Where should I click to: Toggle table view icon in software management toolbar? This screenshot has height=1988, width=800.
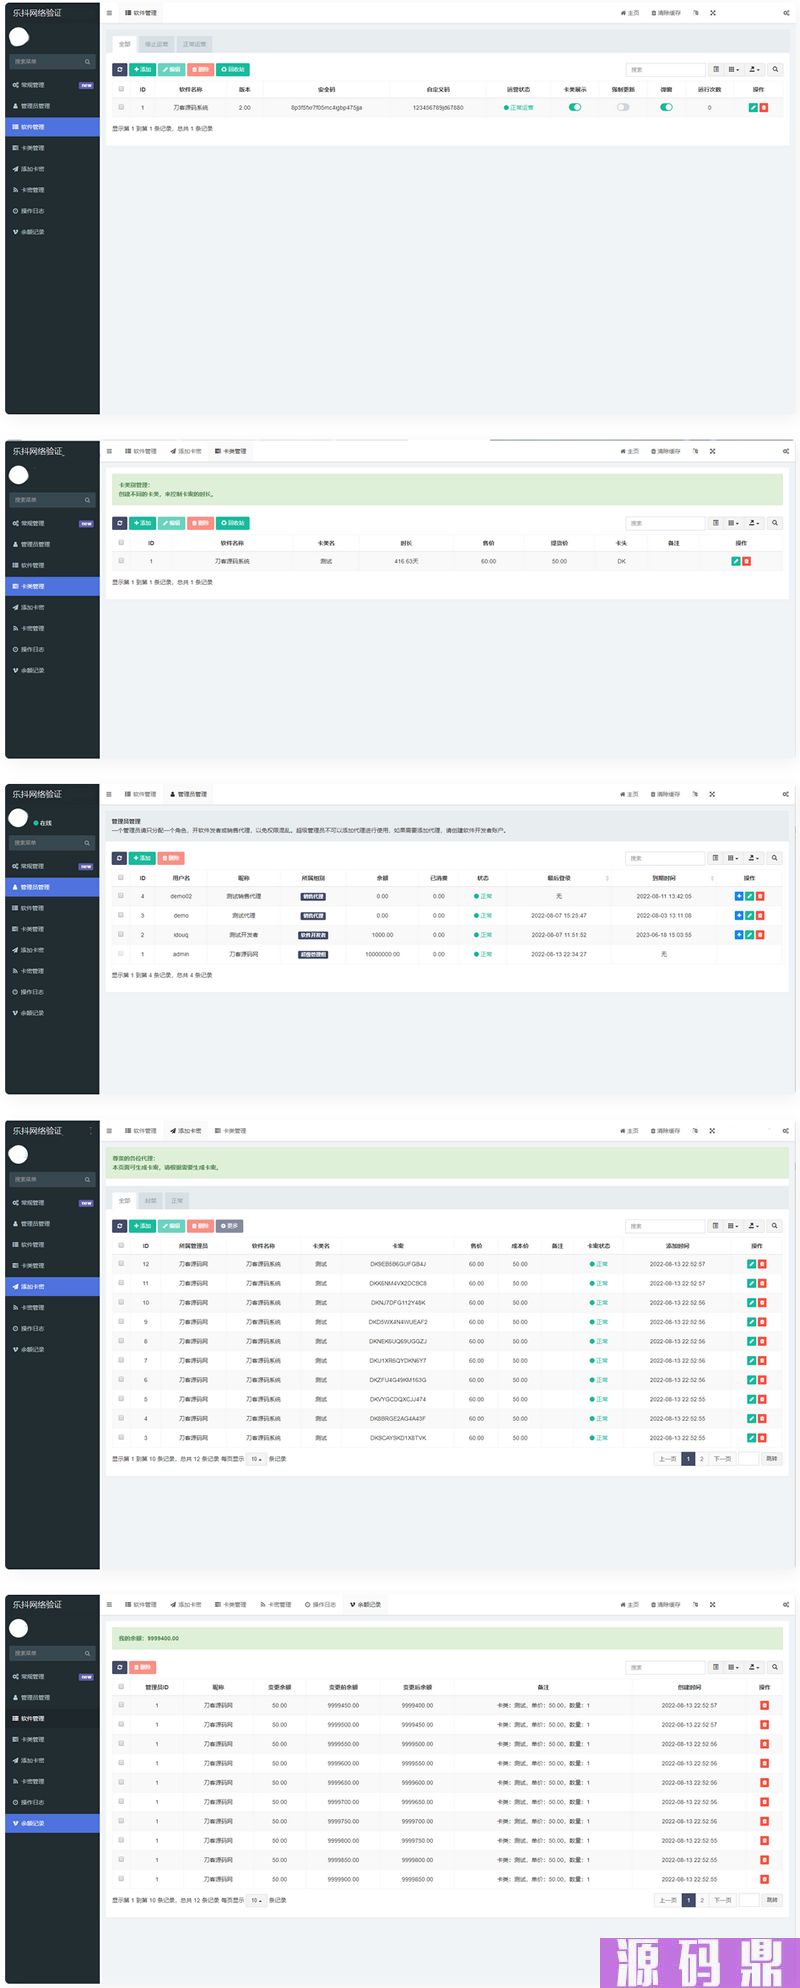click(716, 70)
